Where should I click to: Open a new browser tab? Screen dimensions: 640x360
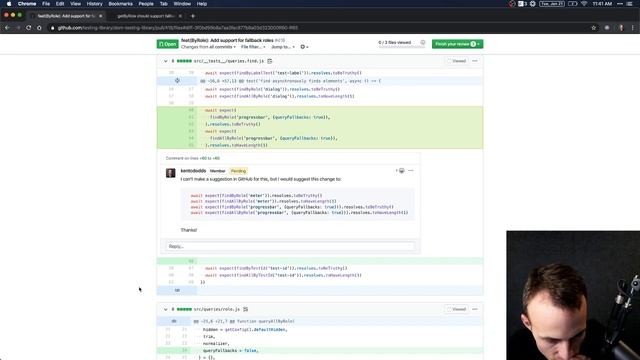(193, 16)
